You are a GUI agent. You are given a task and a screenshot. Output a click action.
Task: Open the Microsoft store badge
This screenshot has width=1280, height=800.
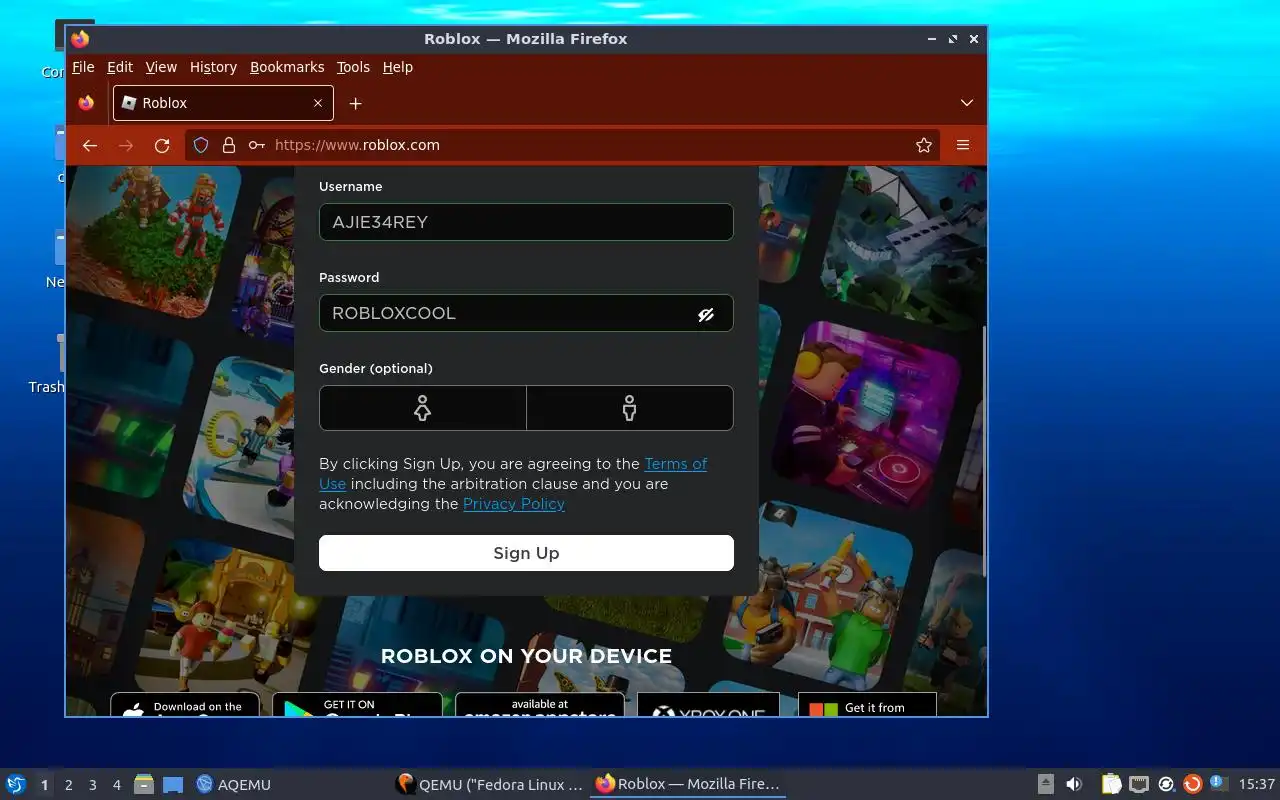(867, 705)
